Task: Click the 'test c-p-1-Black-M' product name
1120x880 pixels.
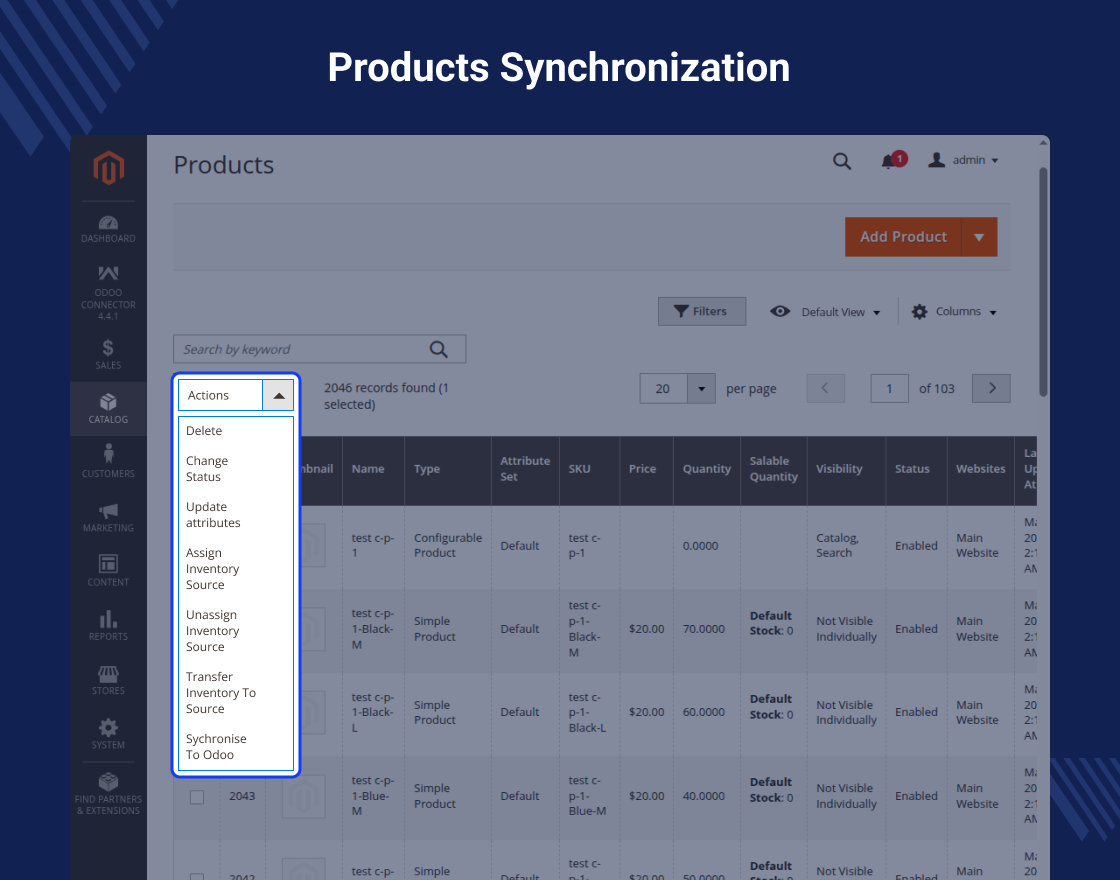Action: tap(373, 629)
